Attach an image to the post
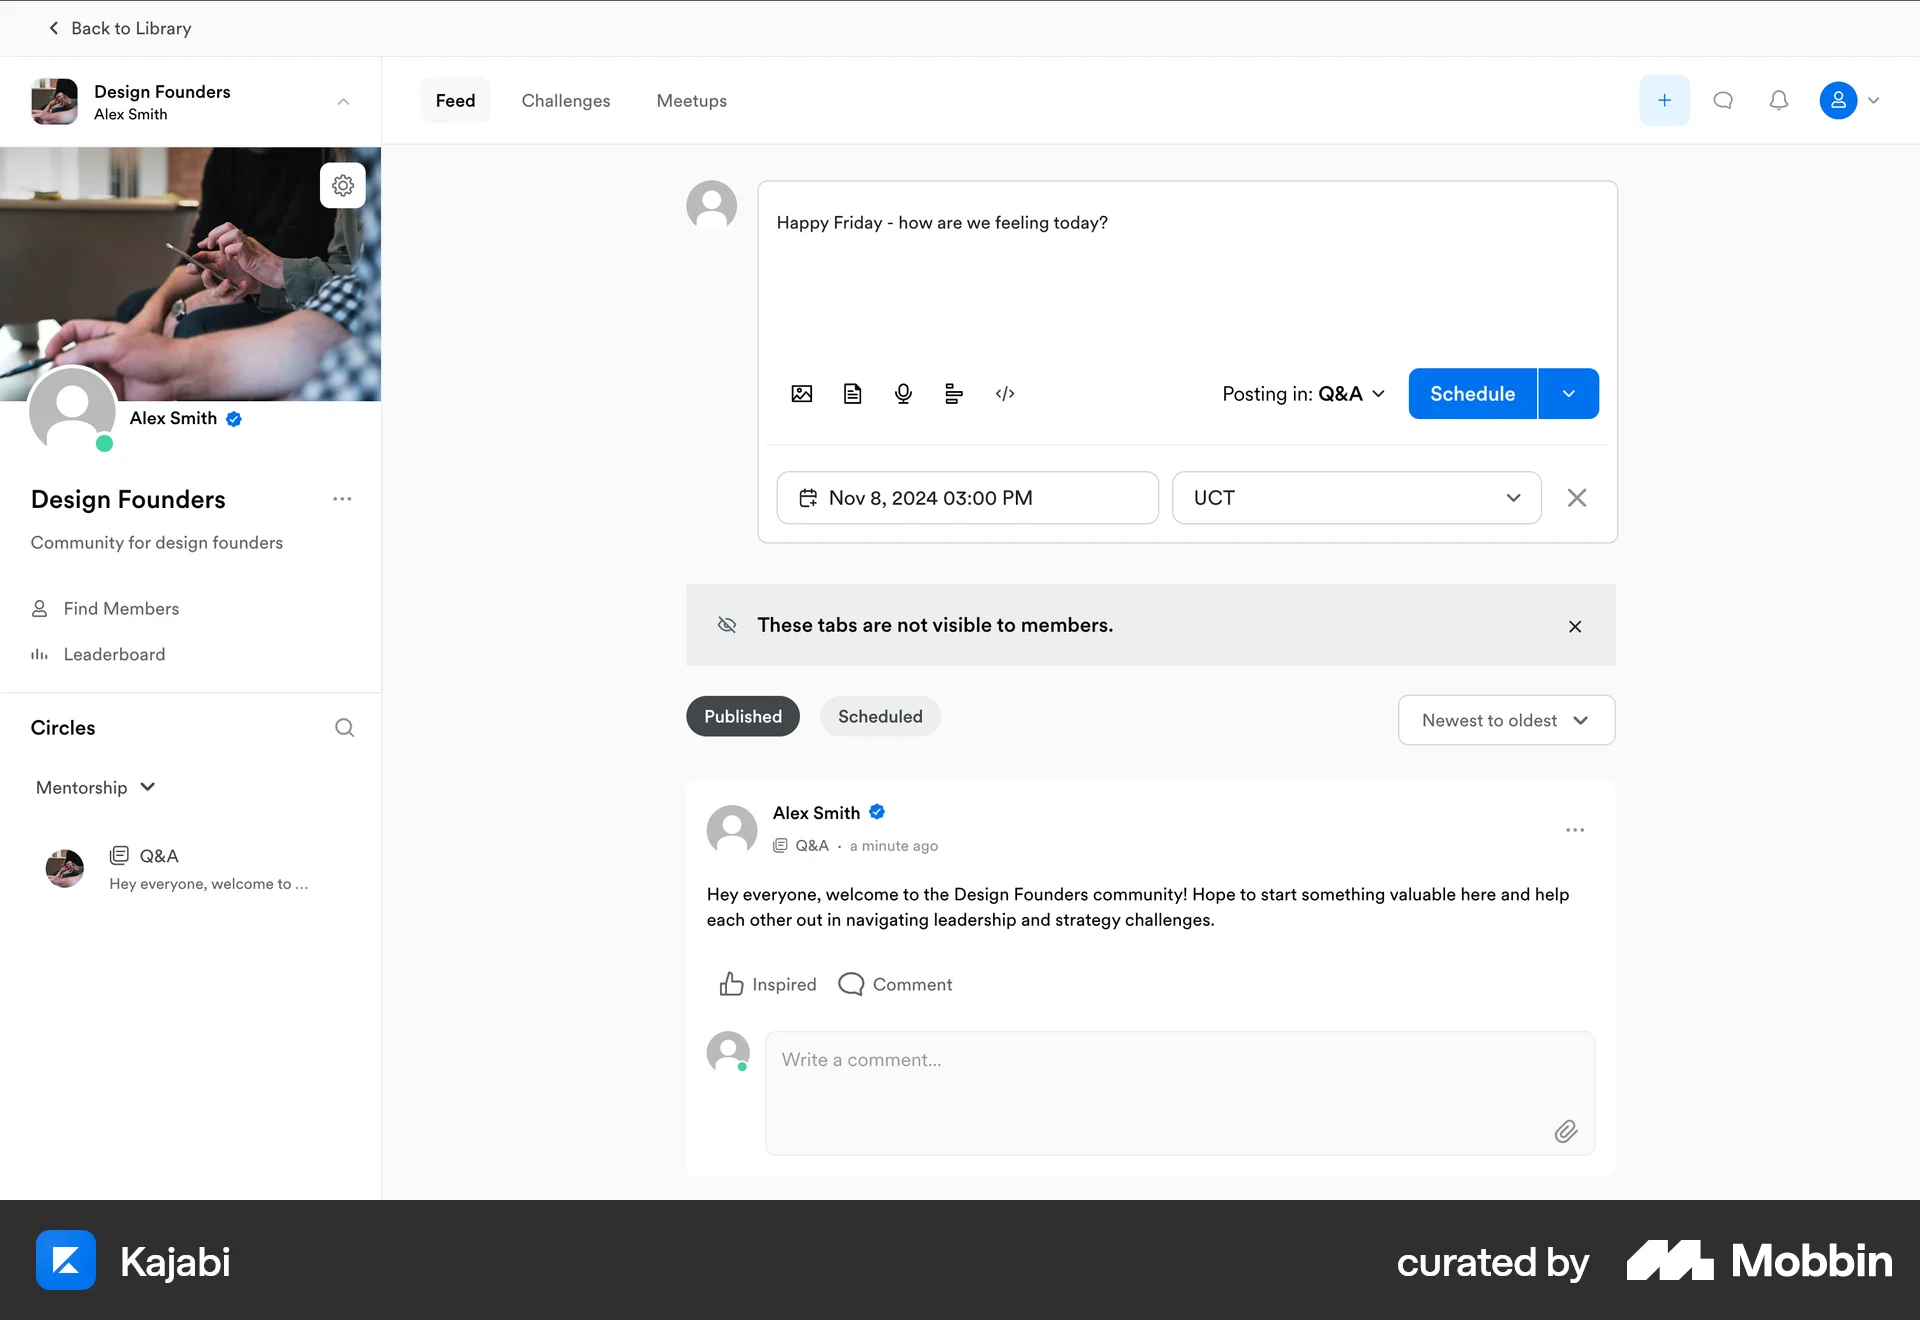The height and width of the screenshot is (1320, 1920). coord(802,393)
